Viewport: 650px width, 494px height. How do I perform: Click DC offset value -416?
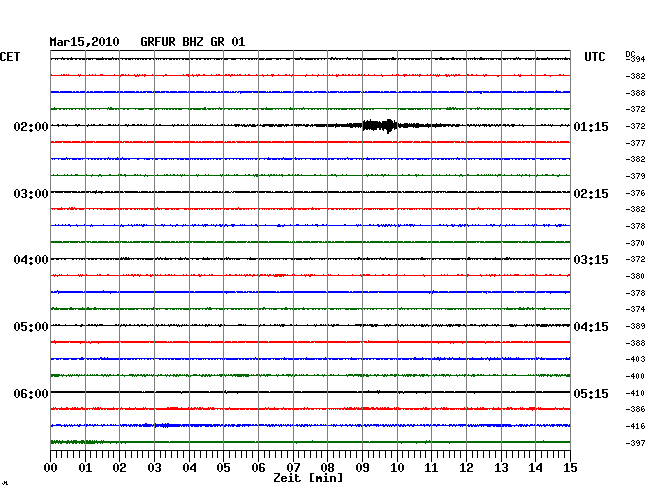635,426
